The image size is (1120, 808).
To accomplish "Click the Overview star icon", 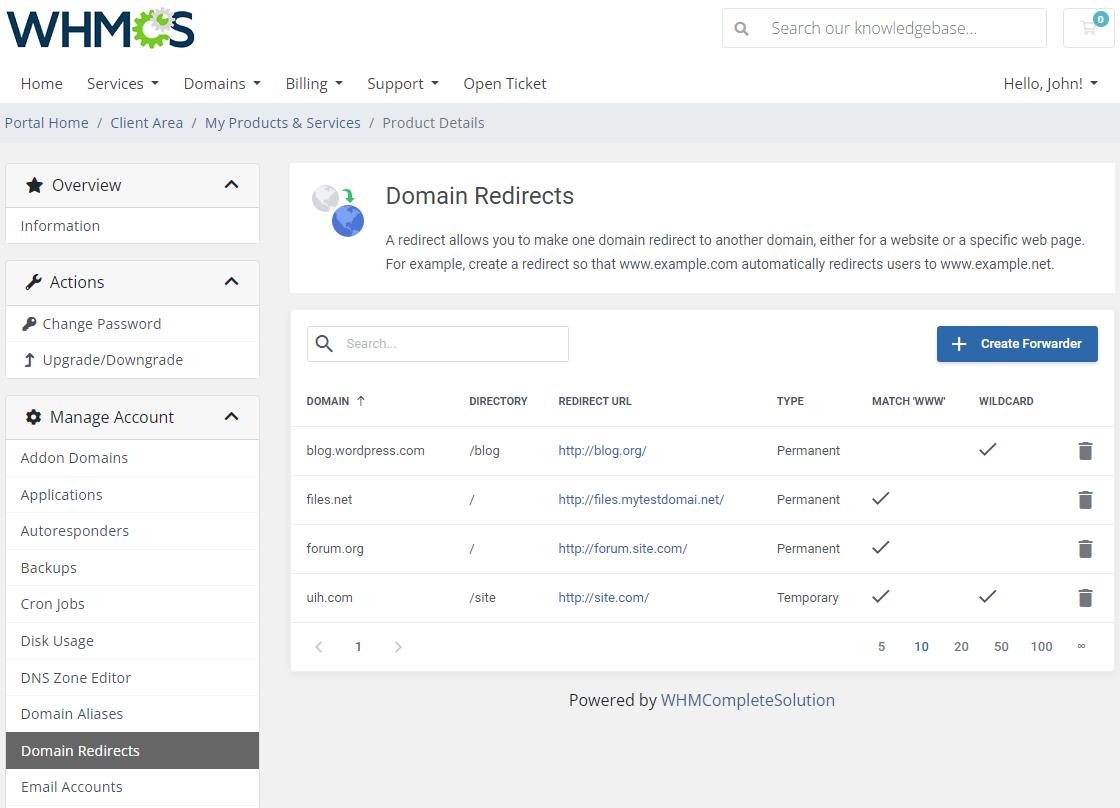I will pyautogui.click(x=34, y=185).
